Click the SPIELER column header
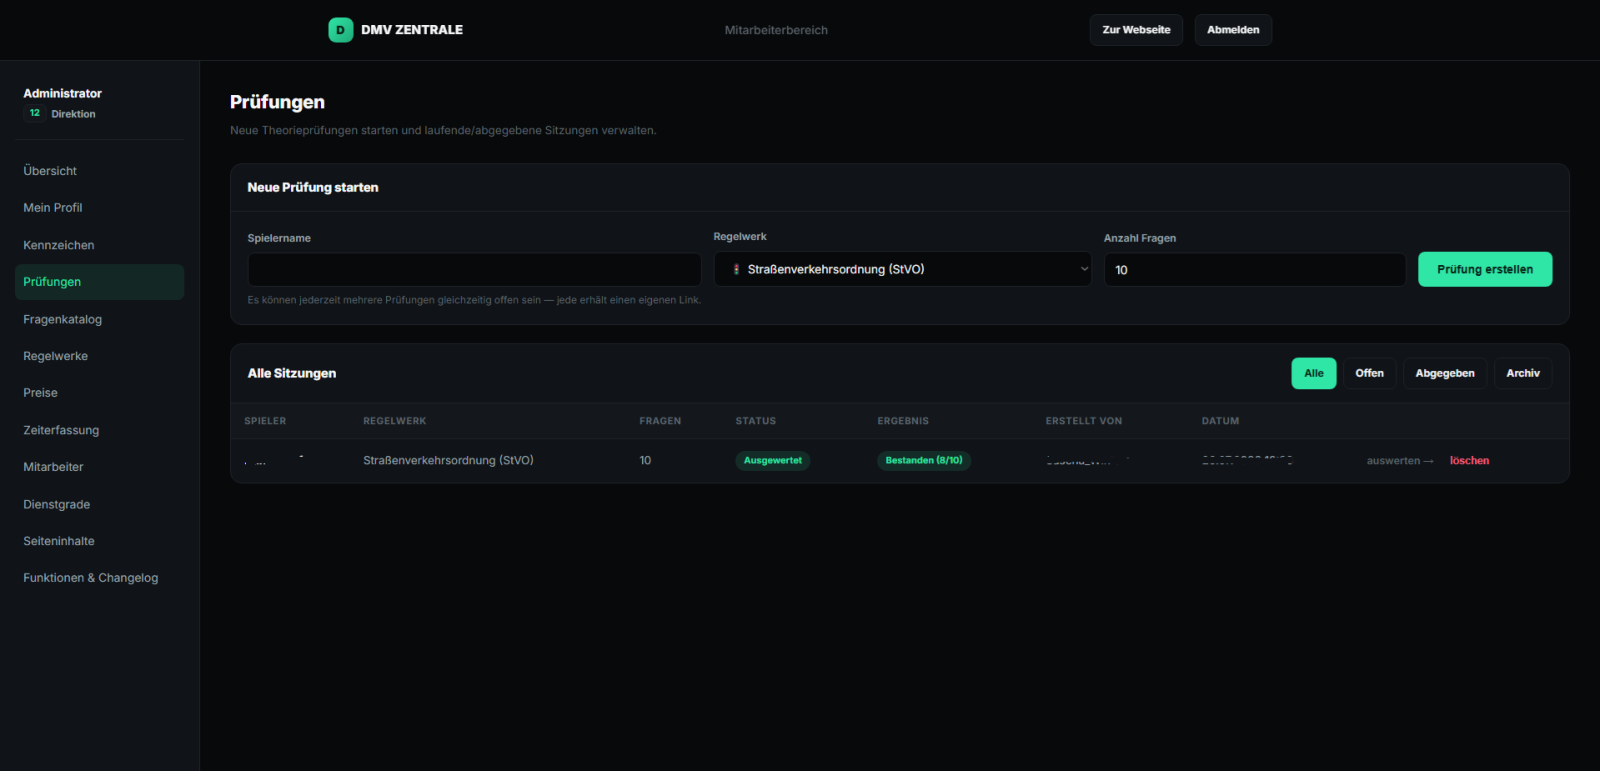 click(265, 421)
